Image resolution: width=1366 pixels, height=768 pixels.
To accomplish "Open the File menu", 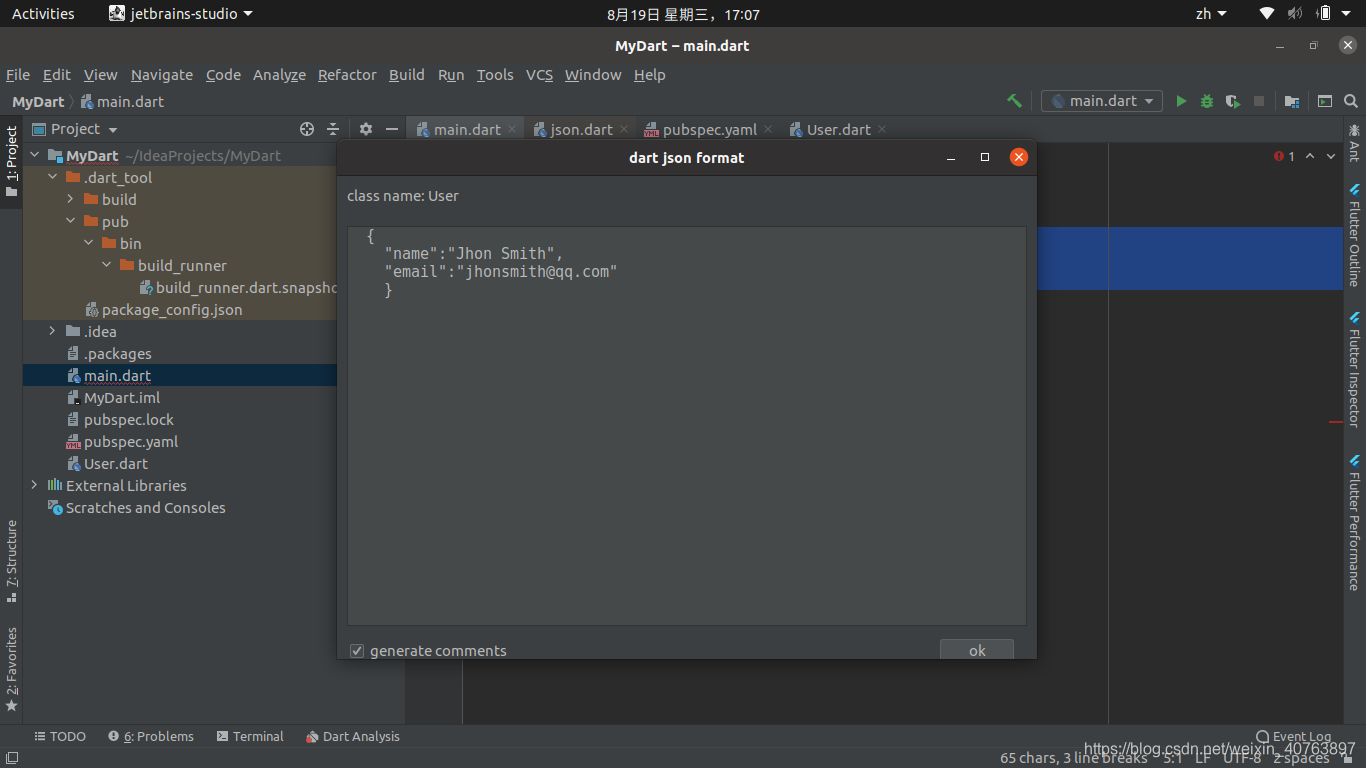I will (x=18, y=75).
